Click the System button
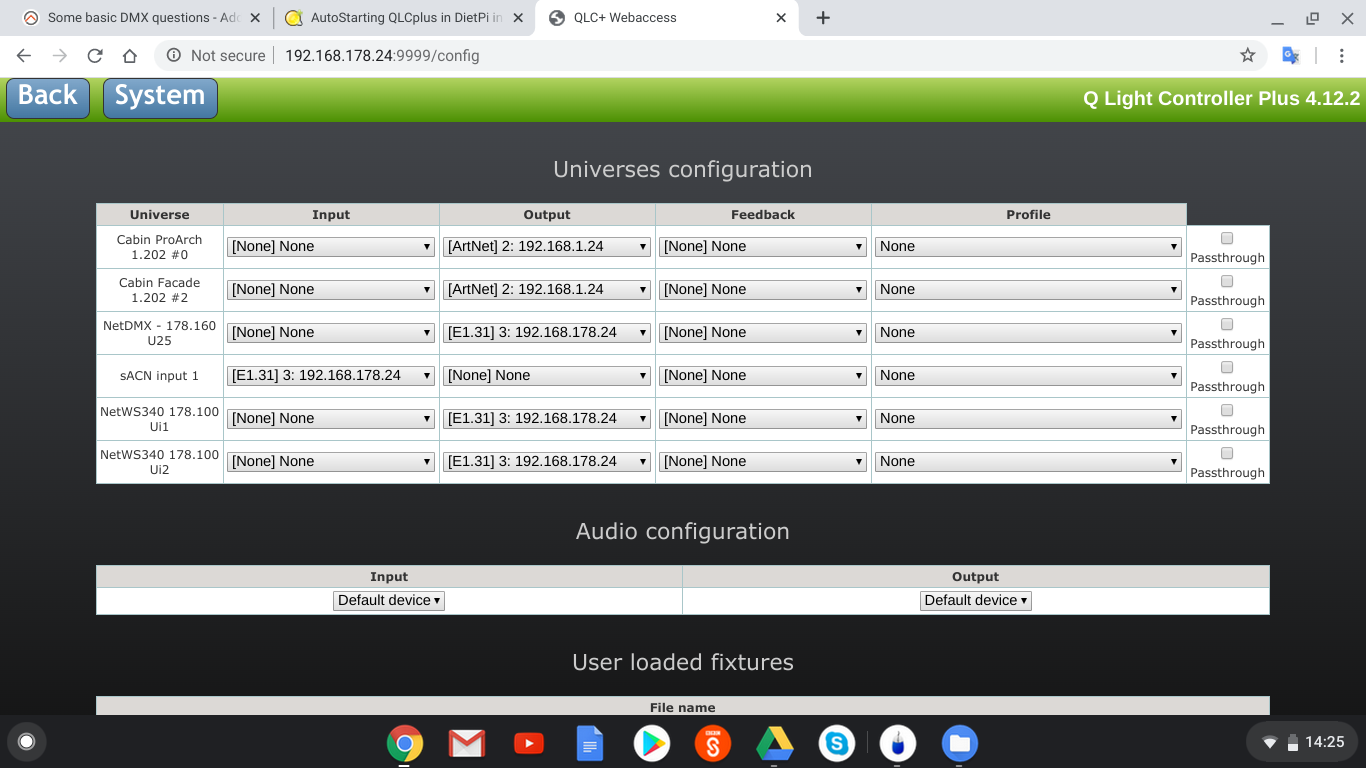The image size is (1366, 768). [x=160, y=98]
